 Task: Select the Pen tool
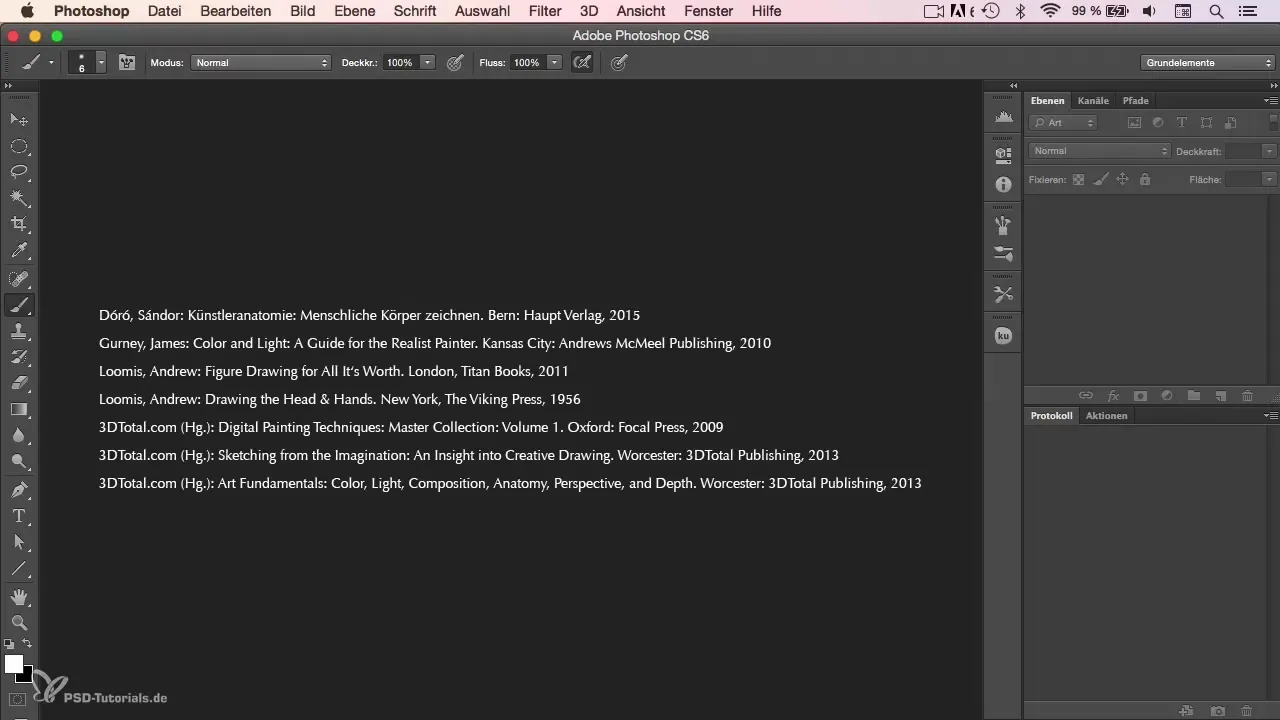tap(19, 490)
